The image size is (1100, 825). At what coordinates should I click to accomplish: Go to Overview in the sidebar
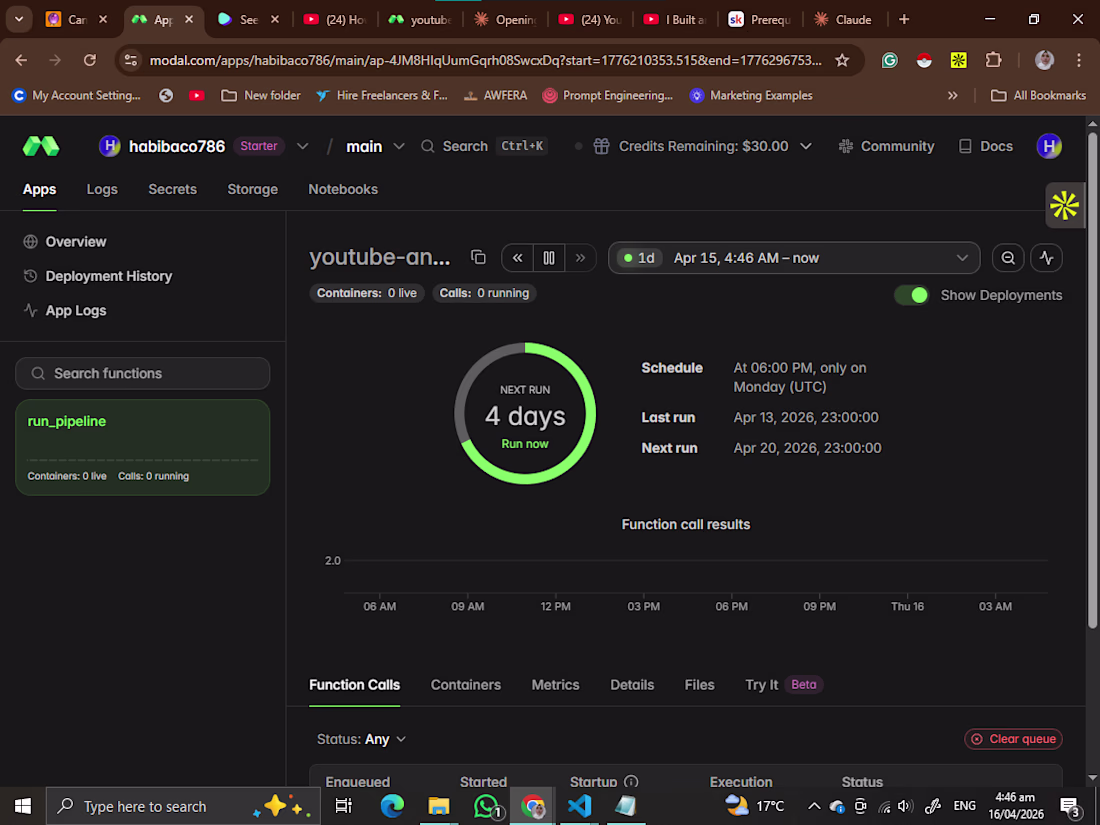(65, 242)
